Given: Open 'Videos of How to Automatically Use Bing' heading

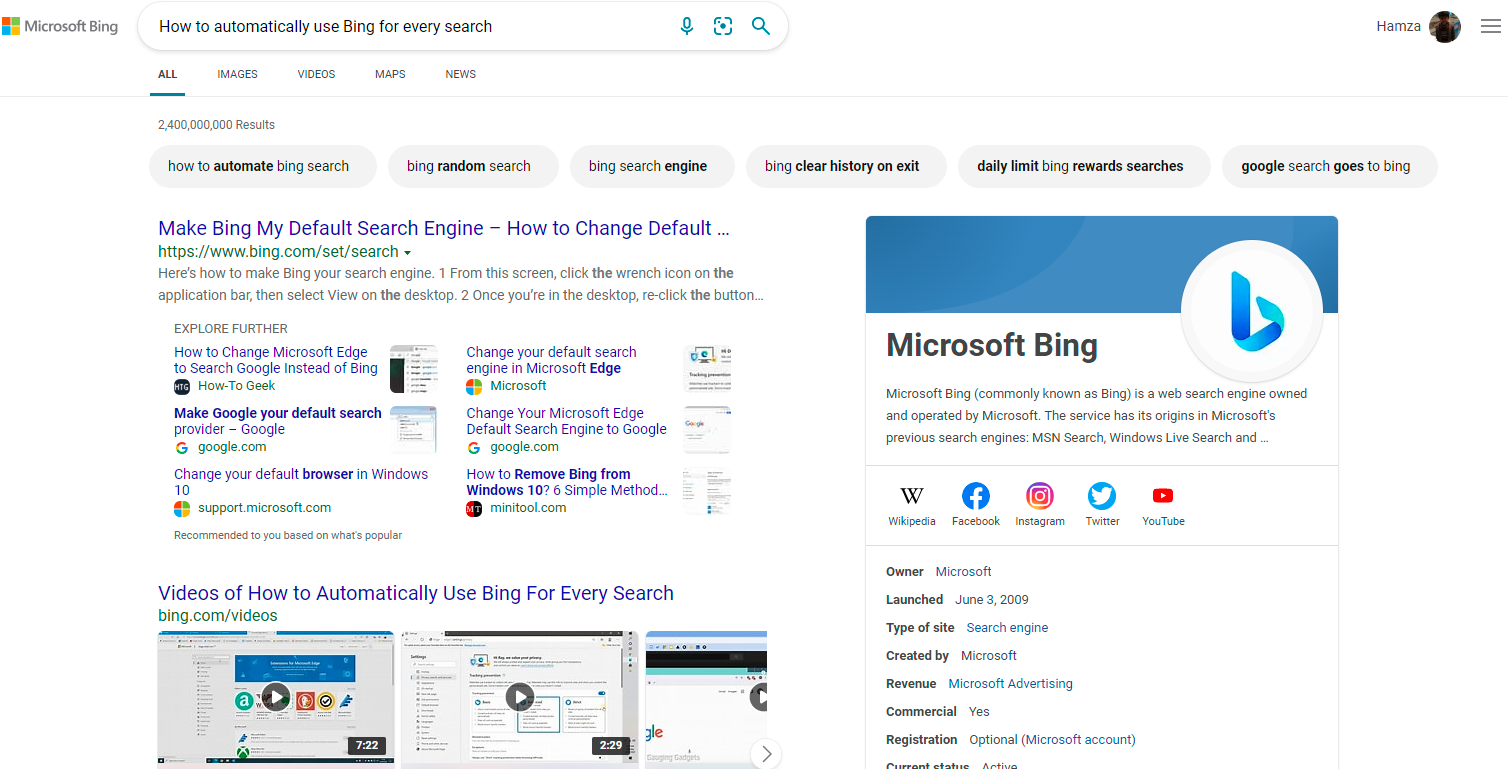Looking at the screenshot, I should point(416,593).
